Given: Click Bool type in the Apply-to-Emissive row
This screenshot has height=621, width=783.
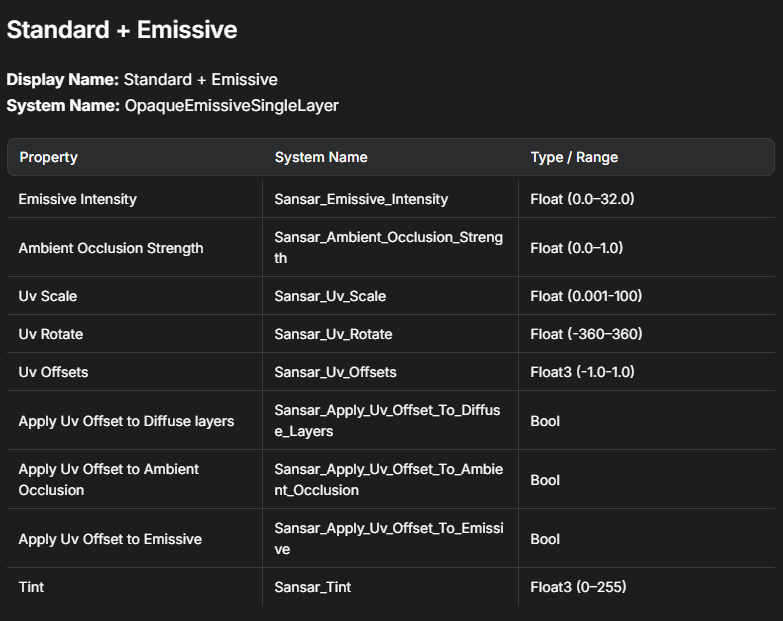Looking at the screenshot, I should (x=545, y=539).
